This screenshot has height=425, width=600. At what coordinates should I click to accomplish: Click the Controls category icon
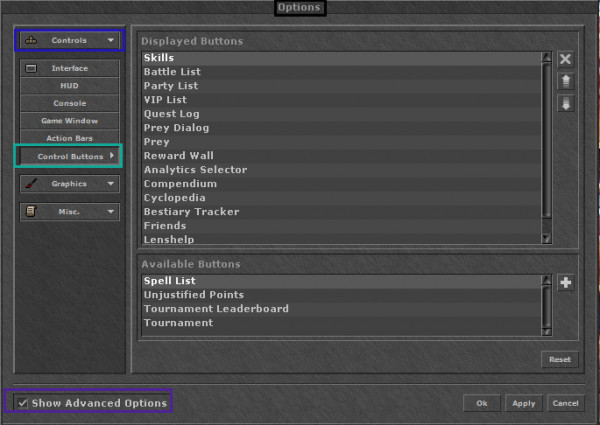tap(31, 40)
